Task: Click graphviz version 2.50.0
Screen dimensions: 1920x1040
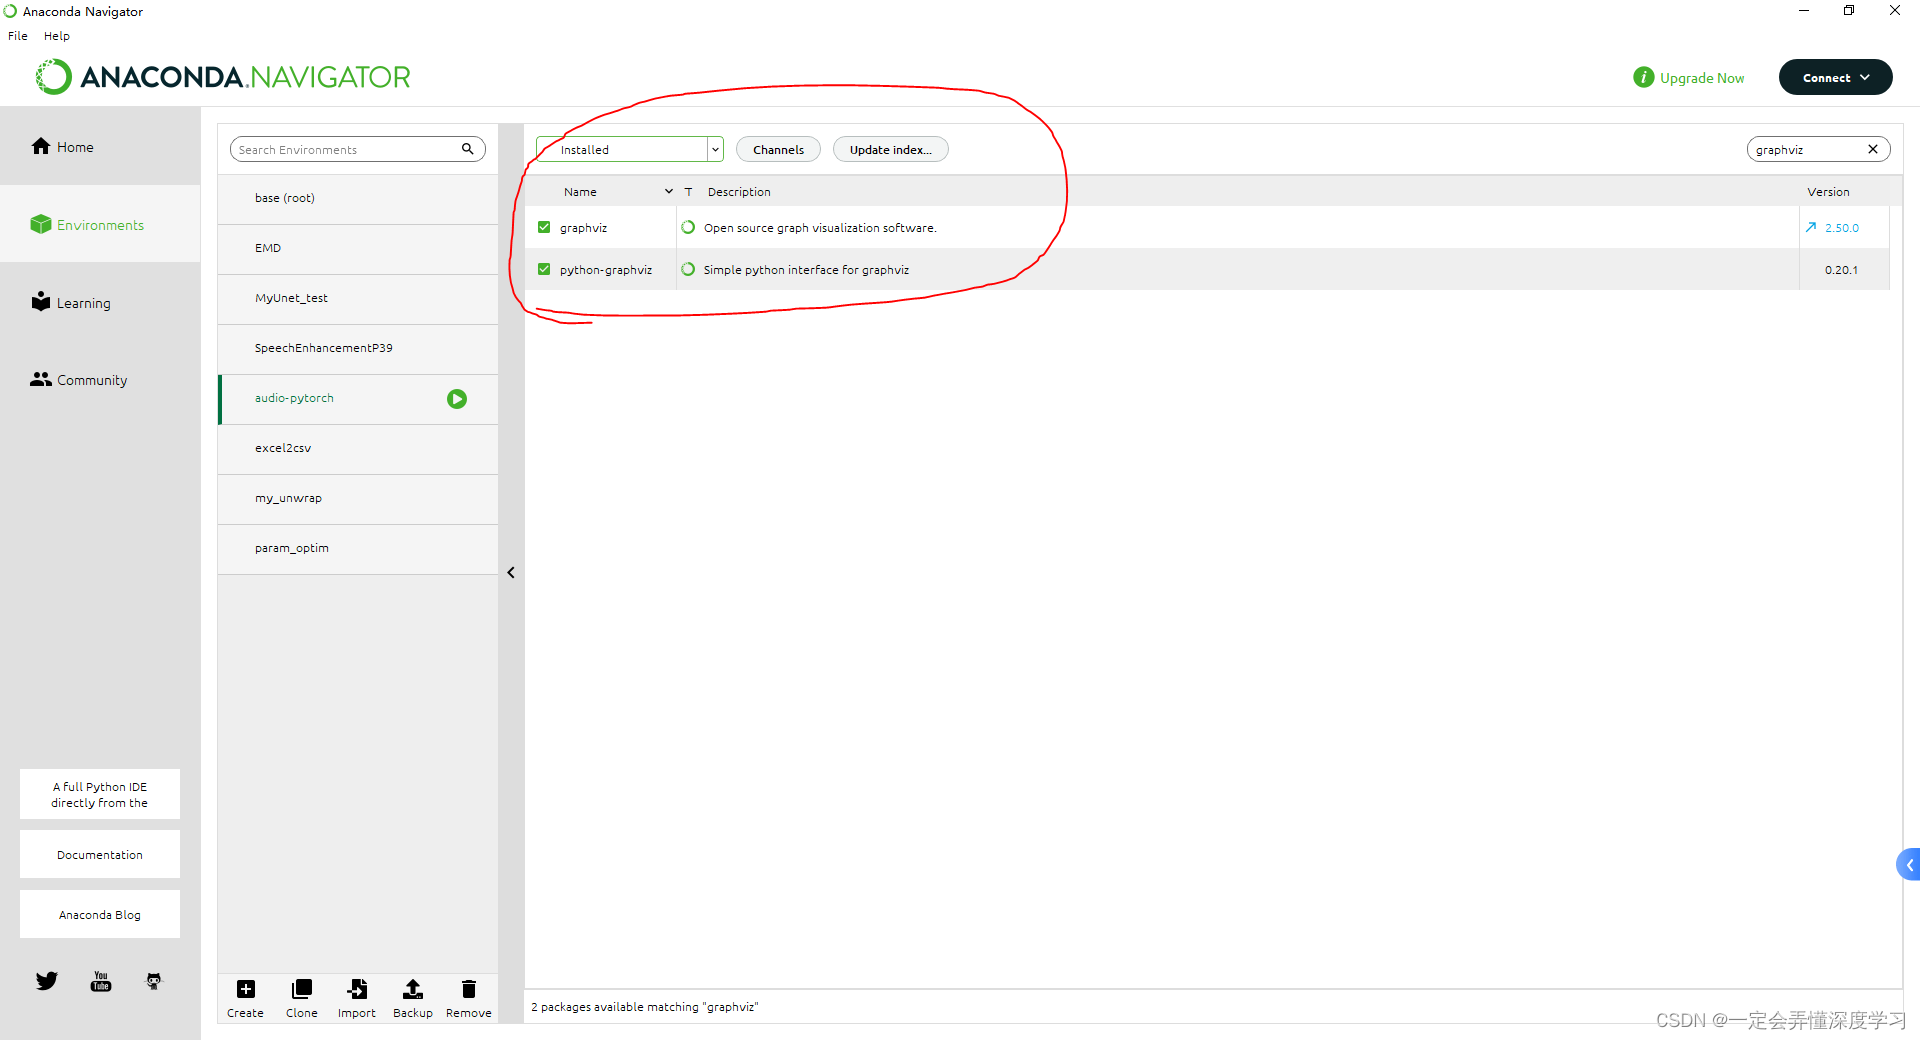Action: tap(1841, 228)
